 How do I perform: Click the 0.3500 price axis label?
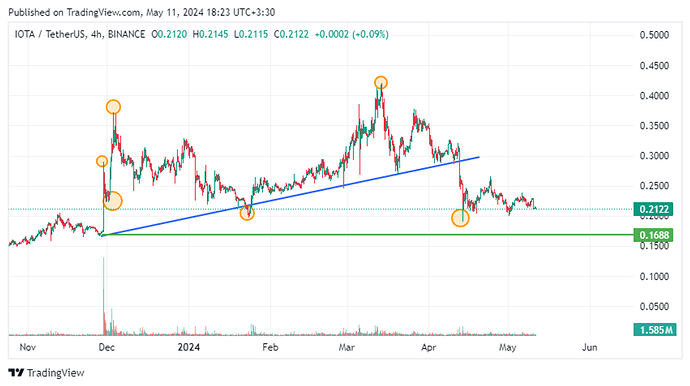click(x=654, y=126)
